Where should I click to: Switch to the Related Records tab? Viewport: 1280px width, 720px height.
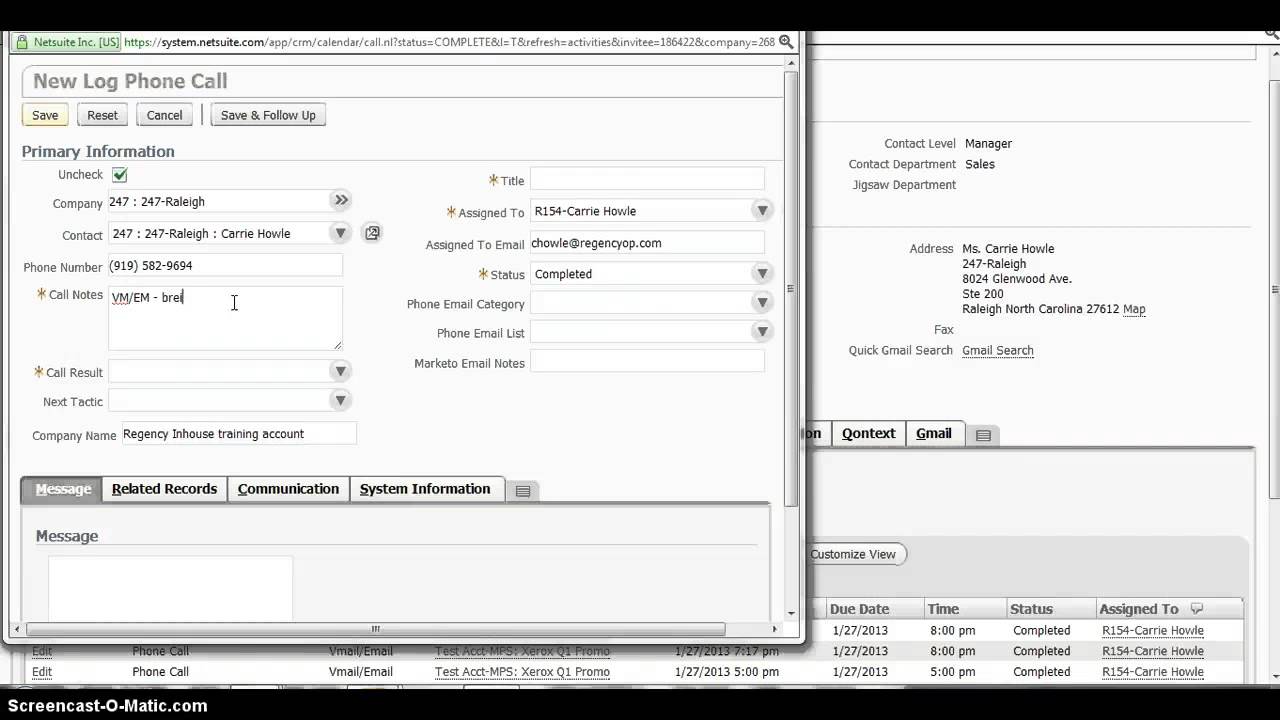click(x=164, y=489)
